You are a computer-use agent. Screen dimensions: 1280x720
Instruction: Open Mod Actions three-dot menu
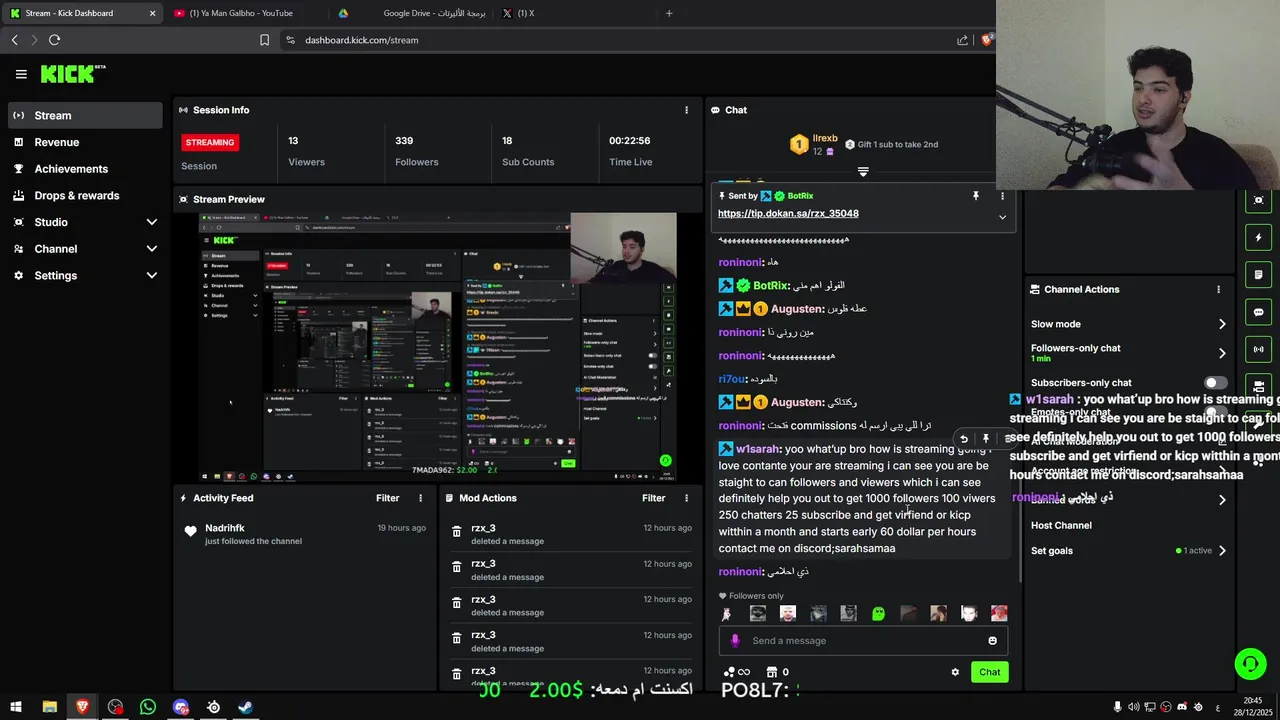(x=686, y=498)
